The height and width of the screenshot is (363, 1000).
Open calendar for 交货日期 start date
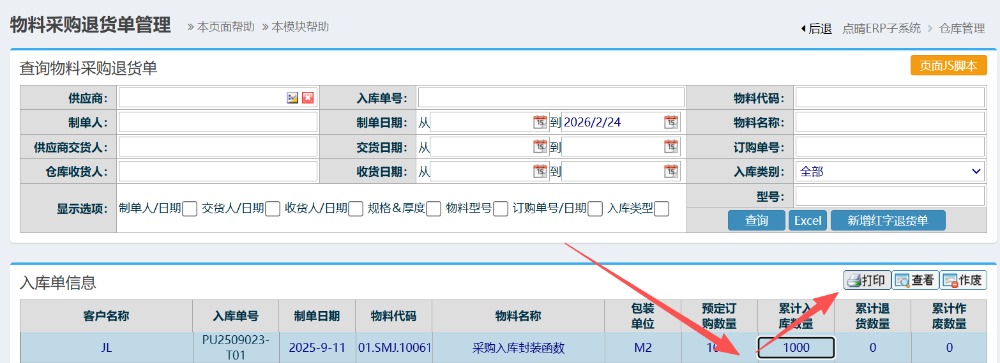pos(540,147)
